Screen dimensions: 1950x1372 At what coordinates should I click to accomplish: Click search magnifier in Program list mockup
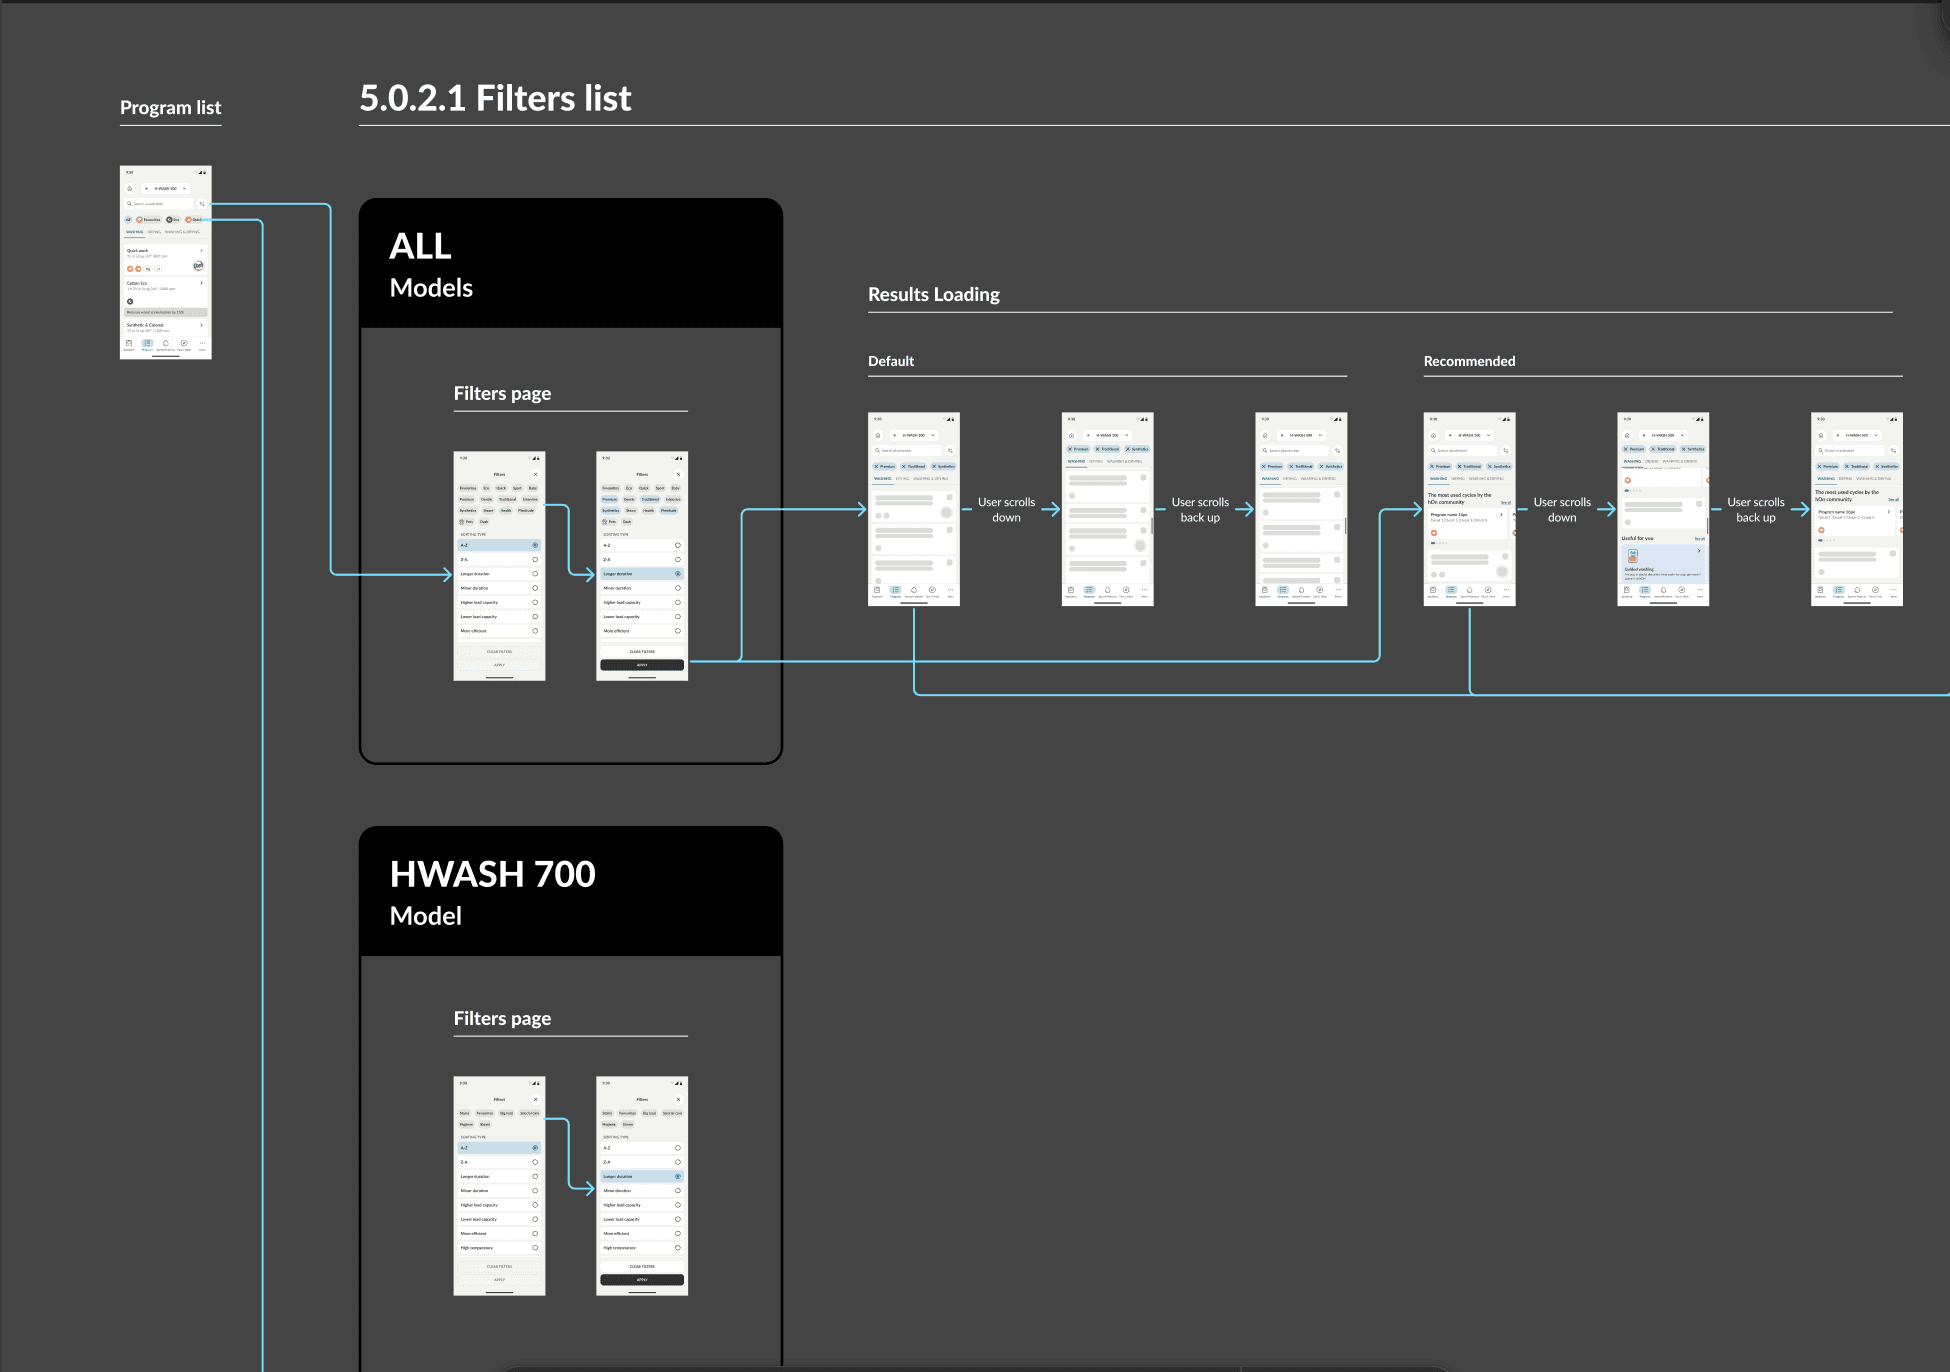point(129,204)
